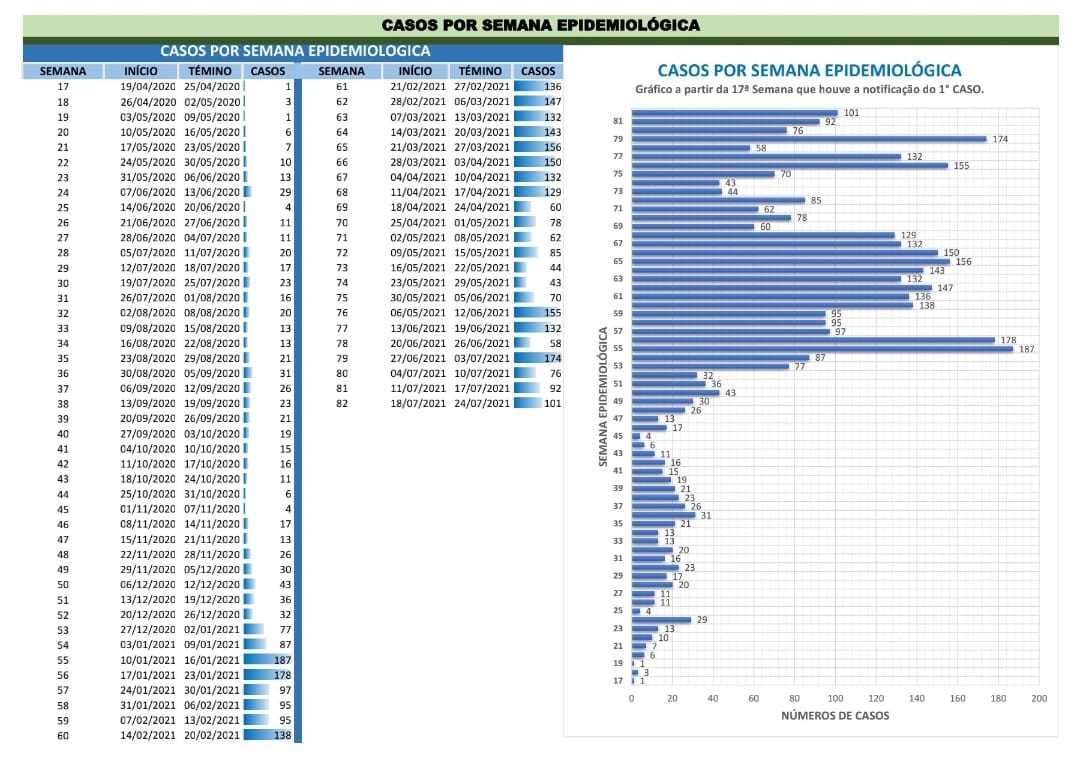Viewport: 1080px width, 762px height.
Task: Click the end date 24/07/2021 cell
Action: (481, 403)
